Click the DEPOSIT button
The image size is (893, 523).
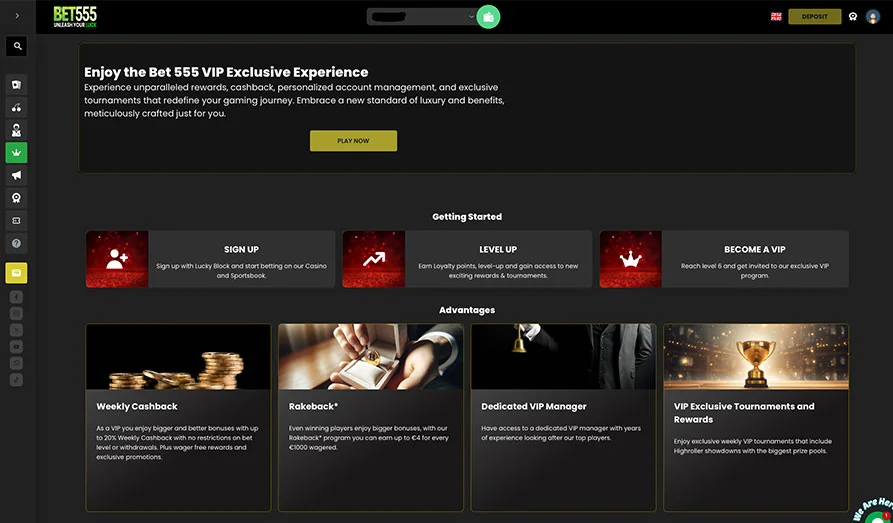pos(814,17)
